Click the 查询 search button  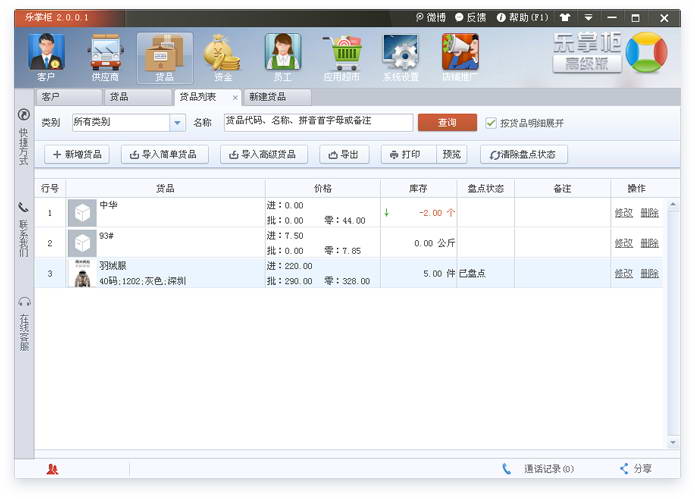[x=447, y=123]
